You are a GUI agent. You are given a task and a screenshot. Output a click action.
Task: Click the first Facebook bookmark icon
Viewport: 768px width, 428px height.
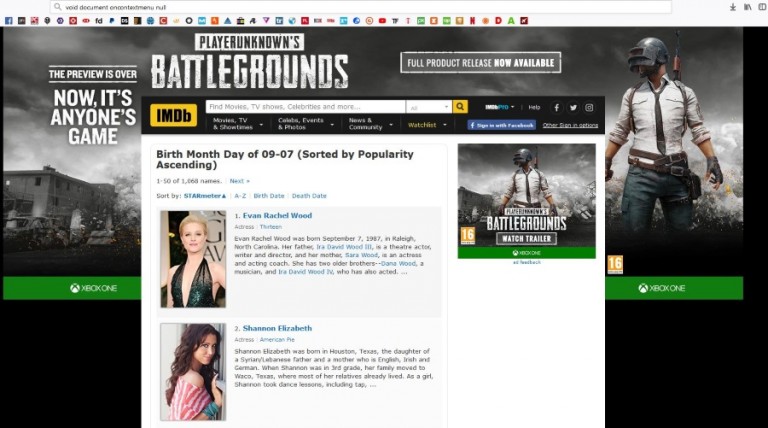[x=9, y=20]
